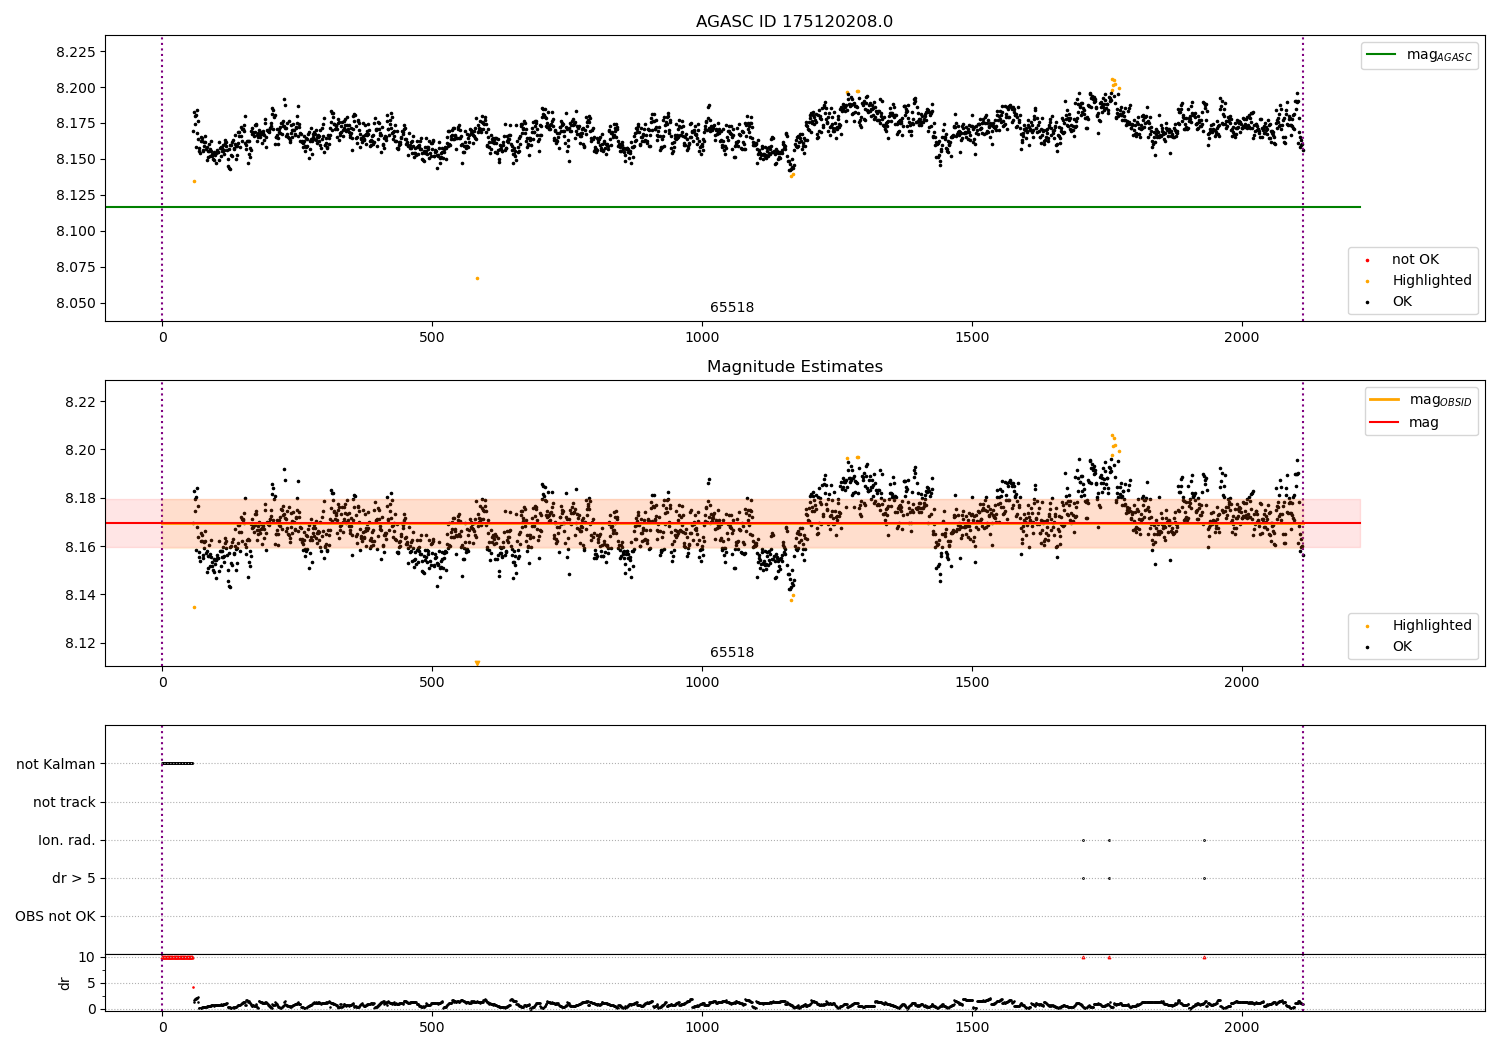This screenshot has height=1050, width=1500.
Task: Select the 'not OK' legend entry in top plot
Action: click(1415, 260)
